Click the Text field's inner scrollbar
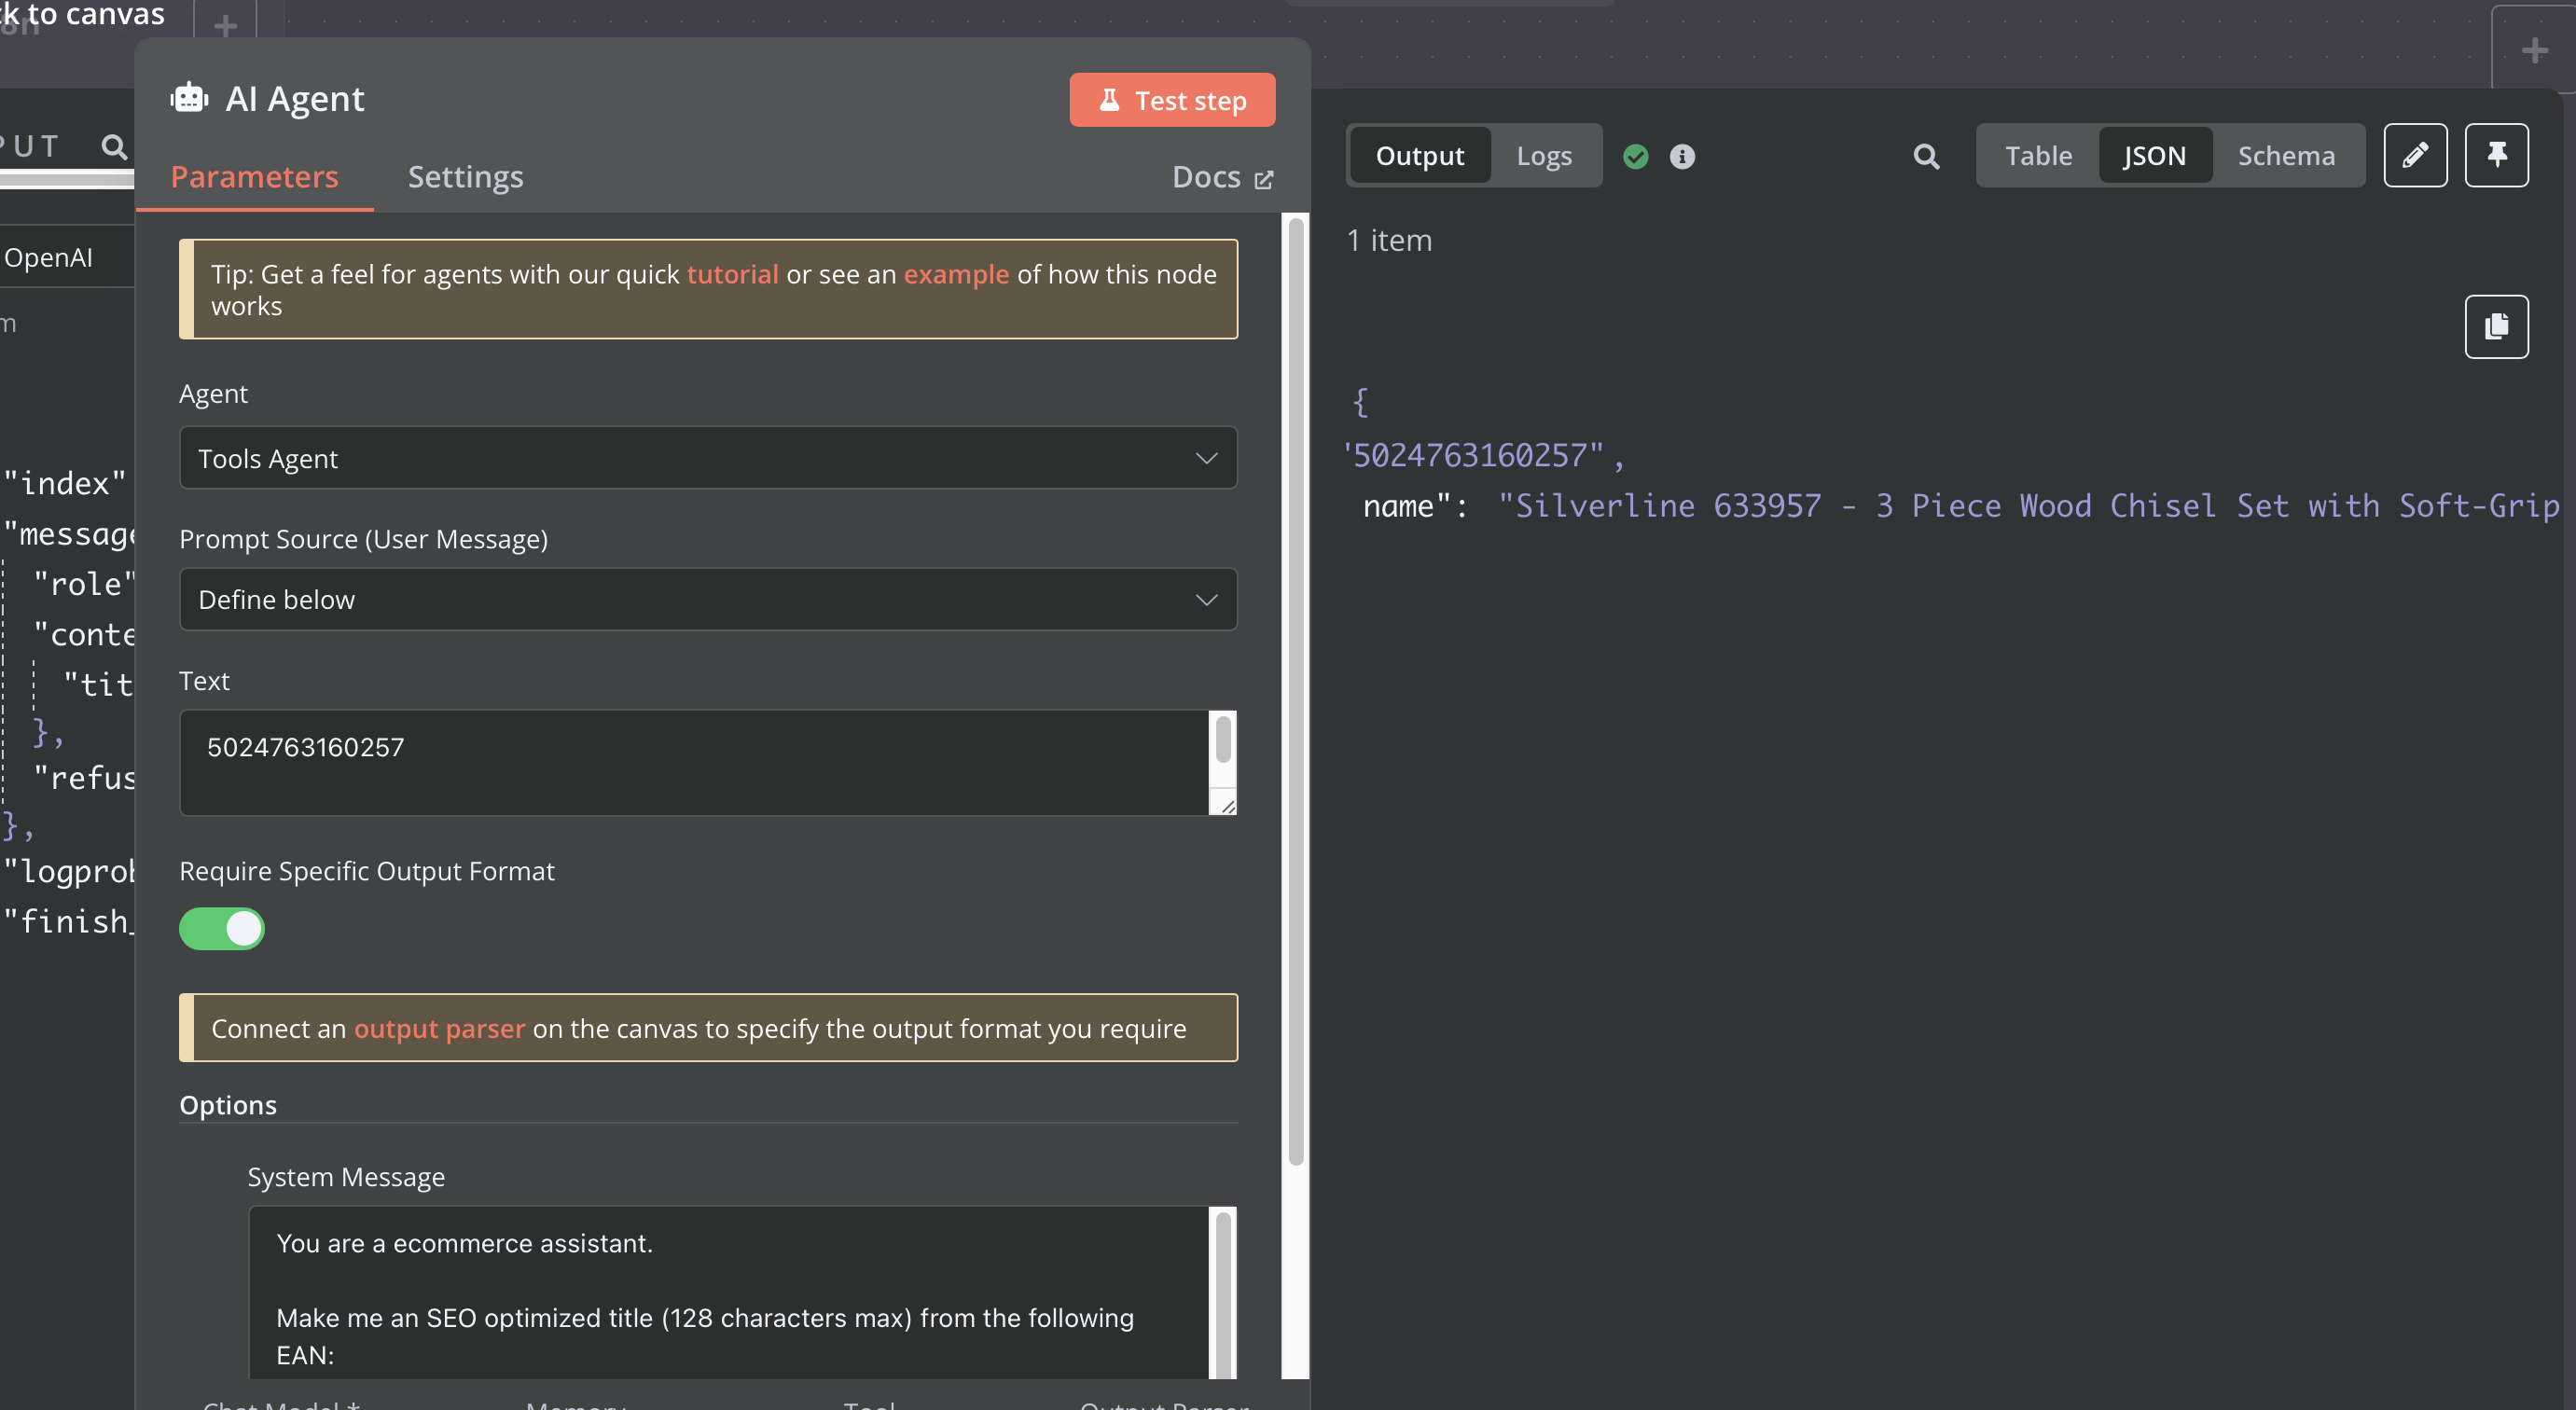Viewport: 2576px width, 1410px height. [x=1222, y=740]
